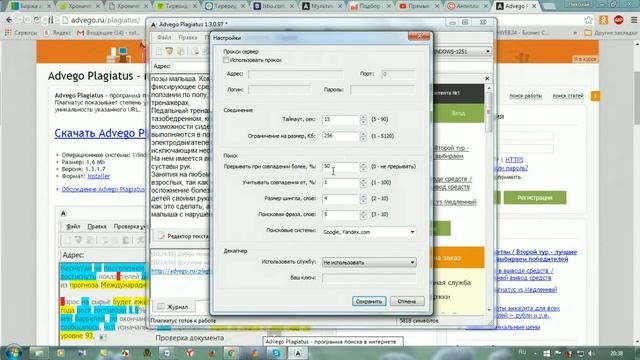Click the Таймаут seconds input field
Viewport: 640px width, 360px height.
click(x=341, y=120)
